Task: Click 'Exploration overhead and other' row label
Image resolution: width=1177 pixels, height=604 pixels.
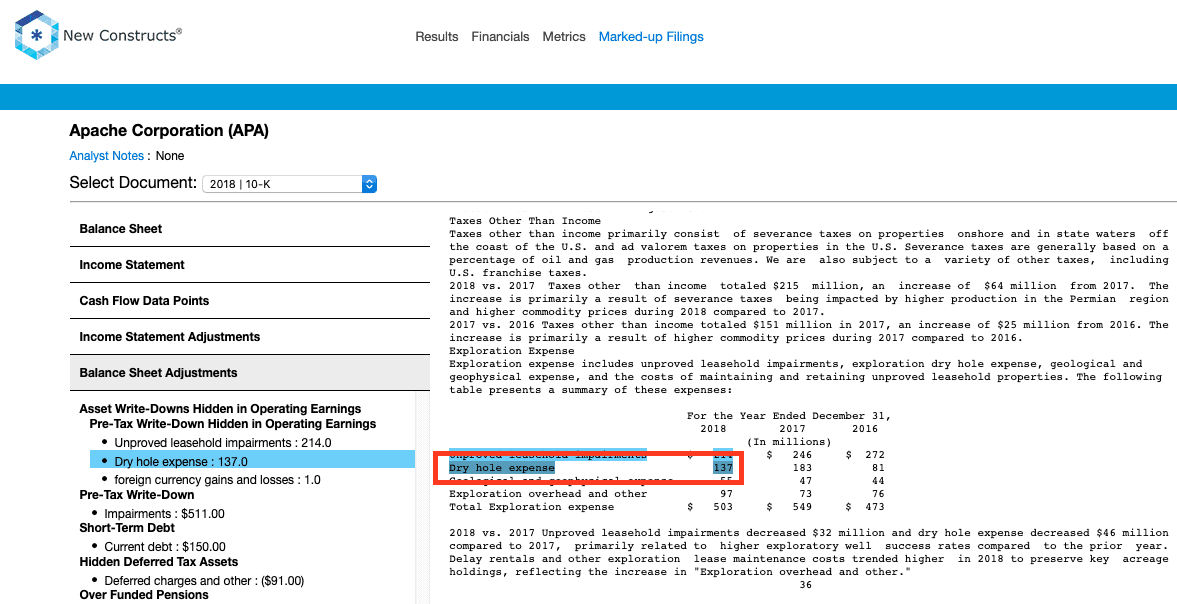Action: [x=548, y=494]
